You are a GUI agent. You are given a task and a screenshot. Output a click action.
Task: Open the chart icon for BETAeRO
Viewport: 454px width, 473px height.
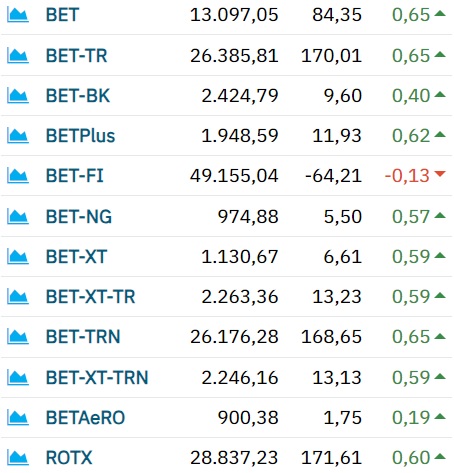(x=18, y=418)
